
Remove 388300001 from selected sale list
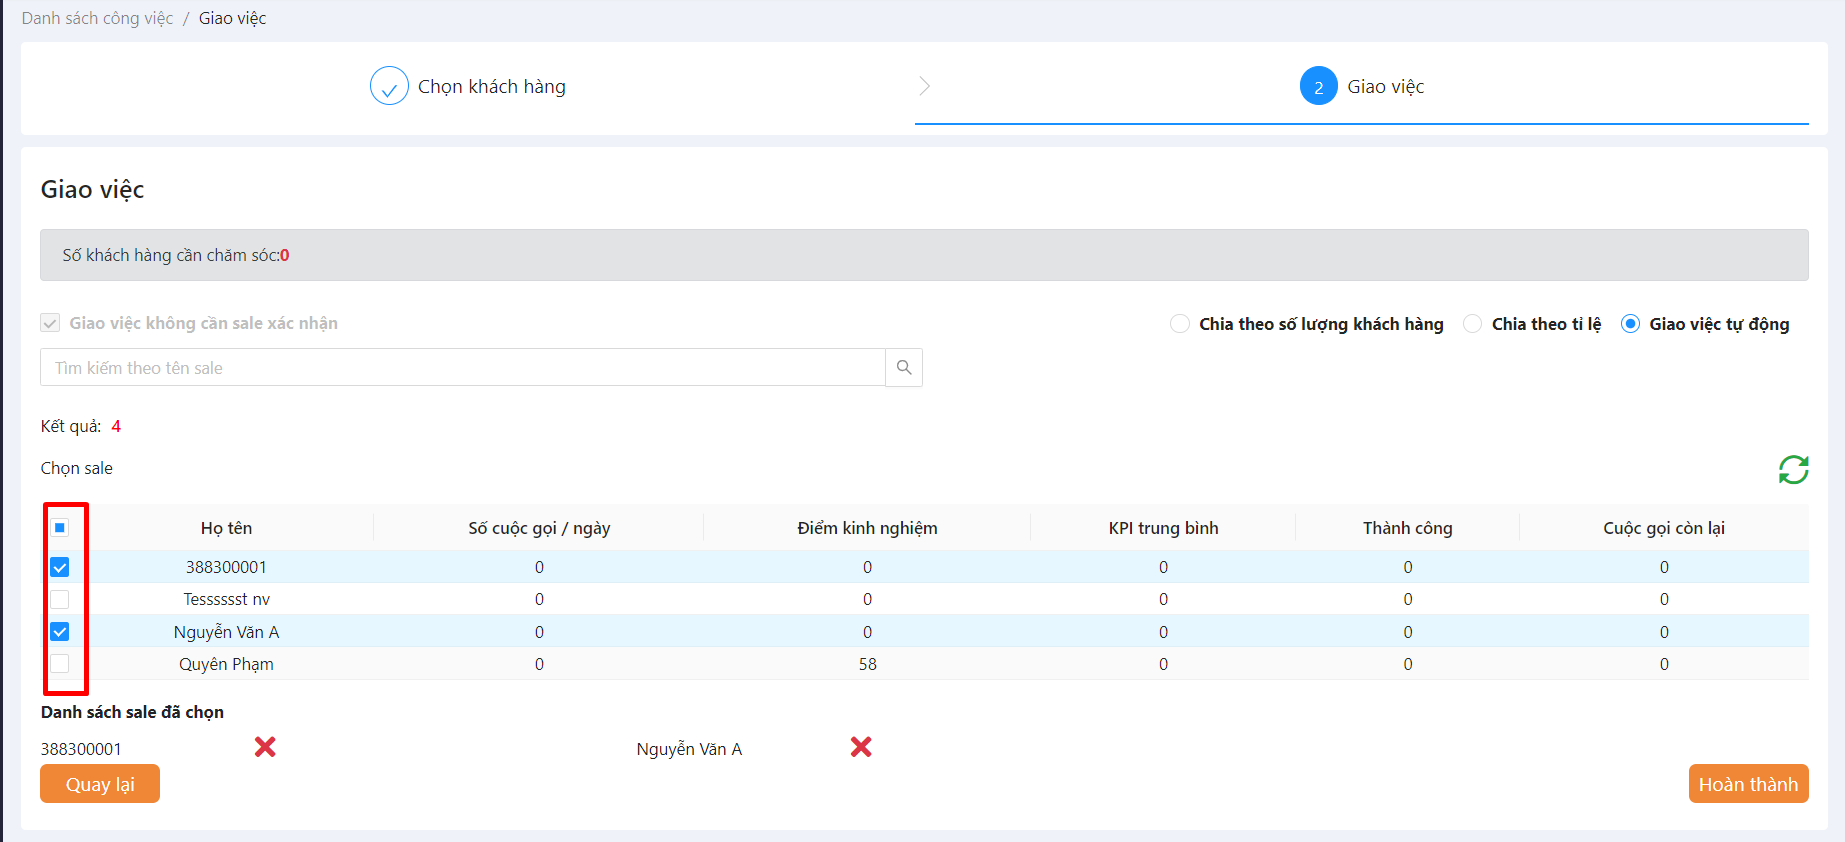coord(265,747)
